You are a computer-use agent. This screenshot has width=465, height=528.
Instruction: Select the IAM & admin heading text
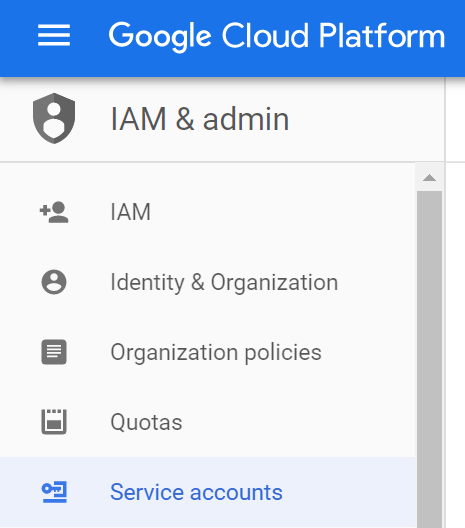click(x=200, y=119)
